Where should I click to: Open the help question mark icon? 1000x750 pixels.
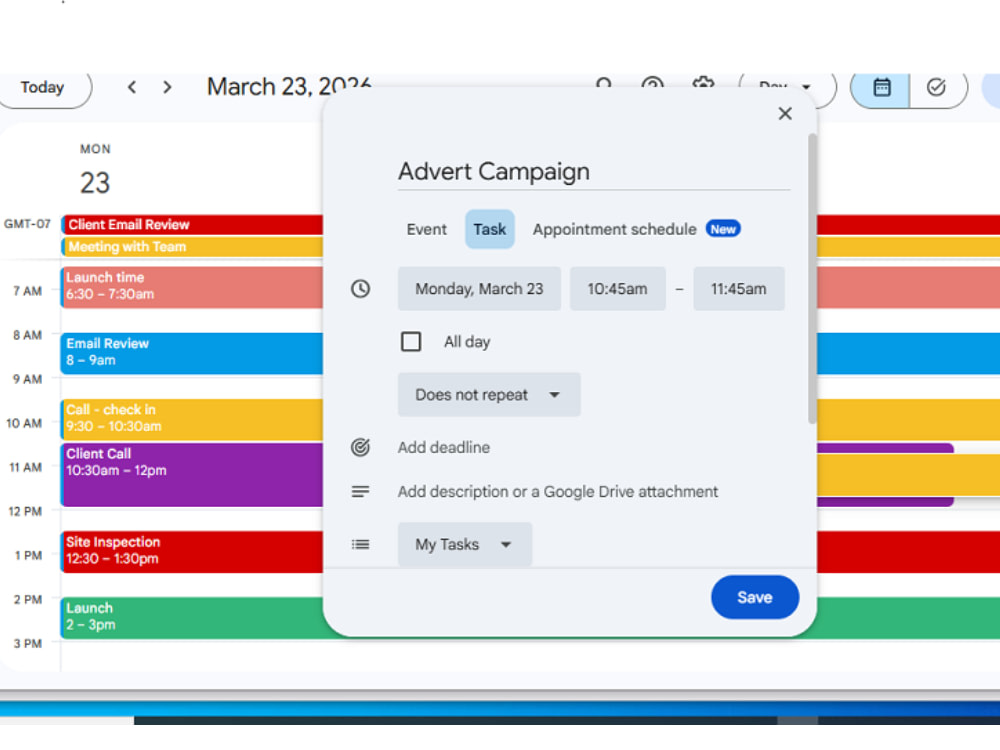click(652, 84)
